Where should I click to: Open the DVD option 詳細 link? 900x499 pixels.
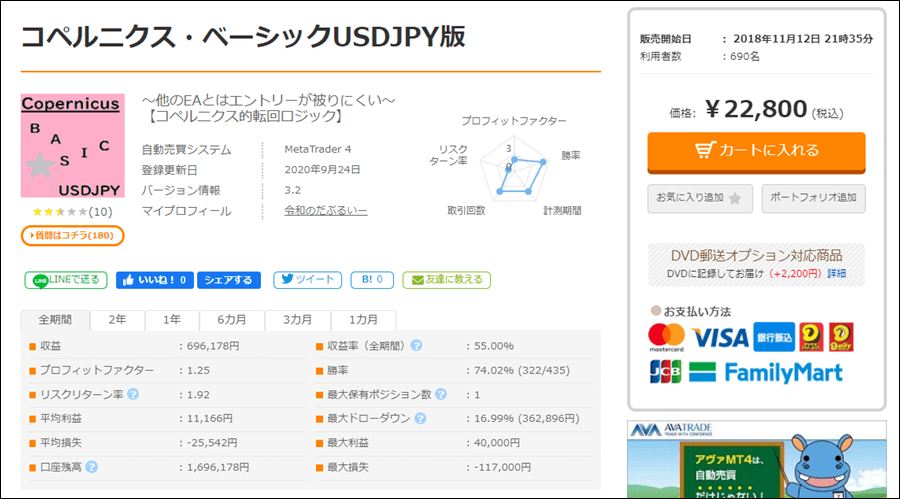pyautogui.click(x=836, y=273)
